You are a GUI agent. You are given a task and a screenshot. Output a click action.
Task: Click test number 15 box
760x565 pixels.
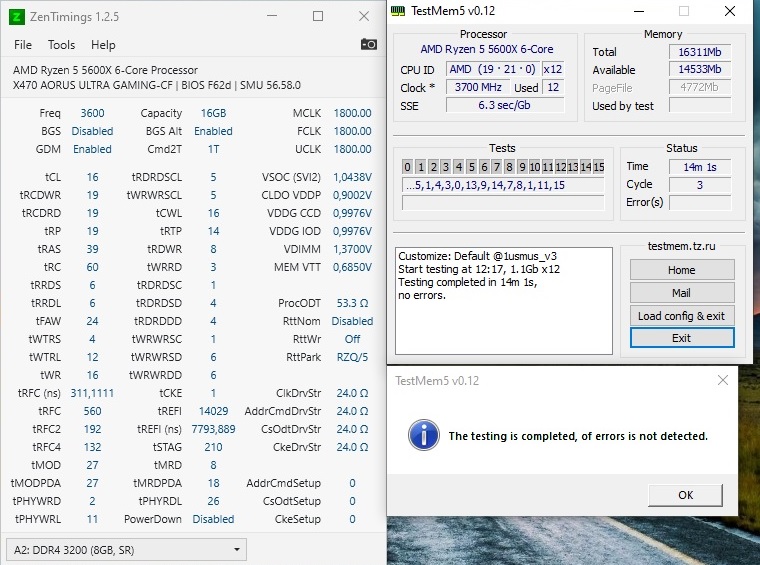click(599, 167)
